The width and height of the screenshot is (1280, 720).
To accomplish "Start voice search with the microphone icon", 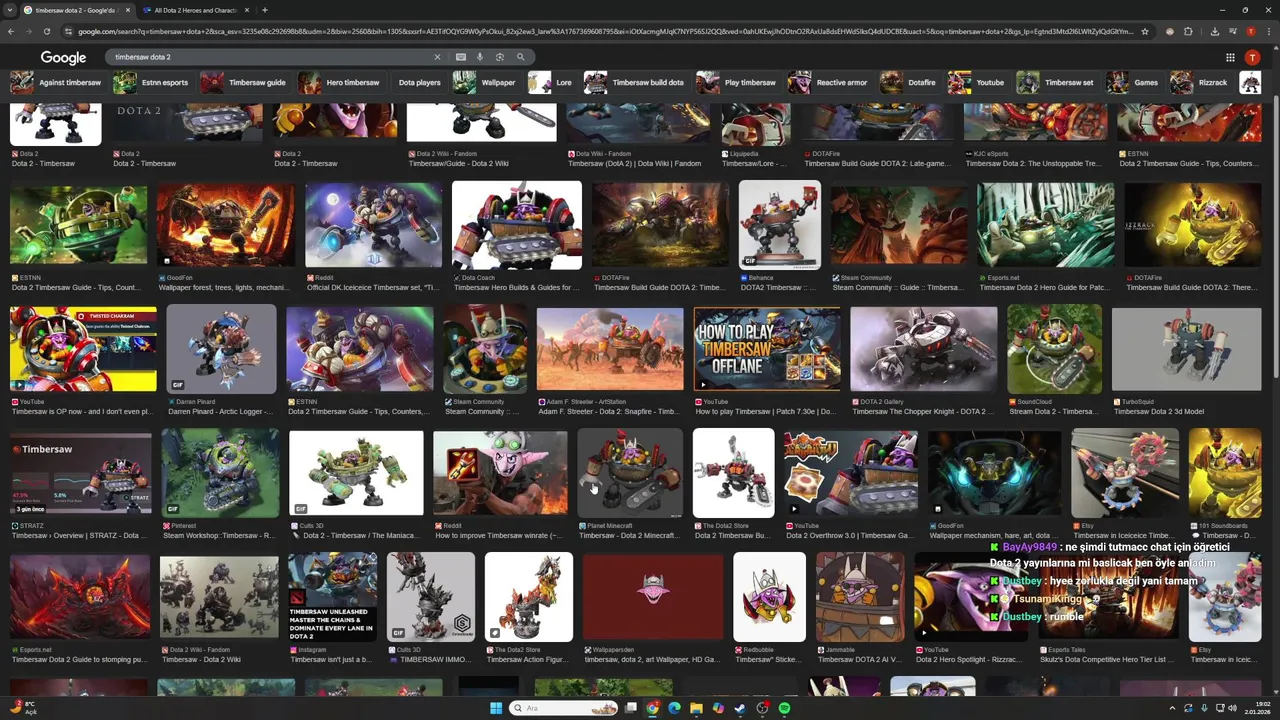I will (480, 57).
